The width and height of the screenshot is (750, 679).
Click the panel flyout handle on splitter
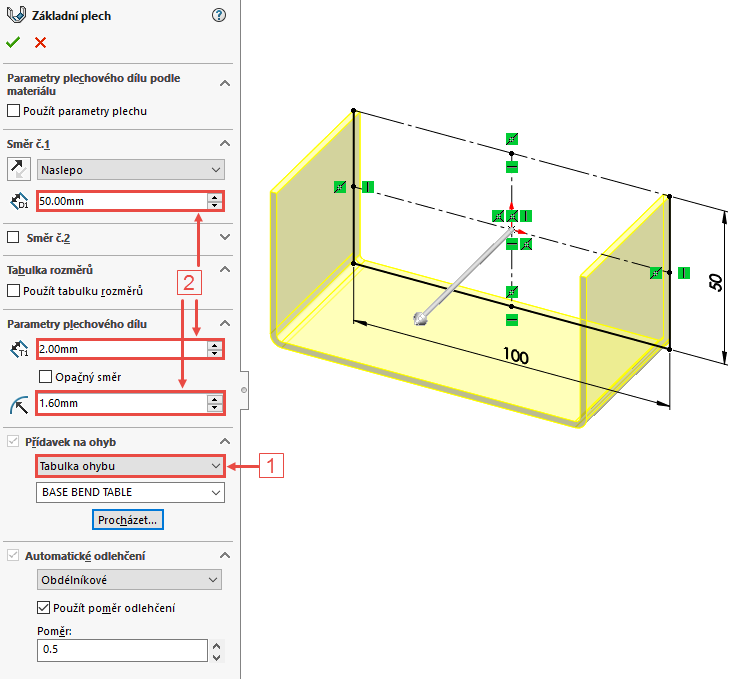click(244, 390)
